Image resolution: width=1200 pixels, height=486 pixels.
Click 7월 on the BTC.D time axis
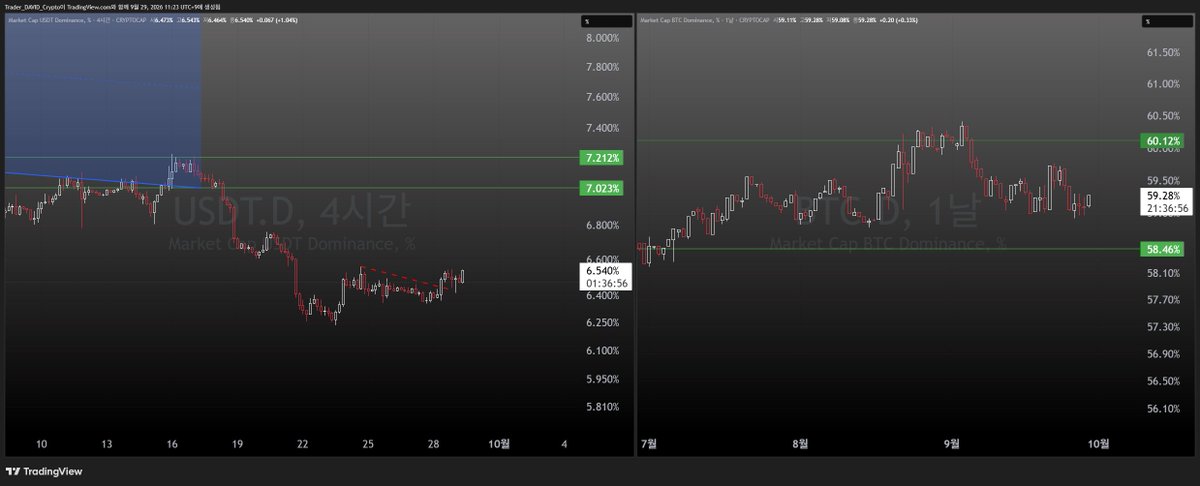point(648,443)
